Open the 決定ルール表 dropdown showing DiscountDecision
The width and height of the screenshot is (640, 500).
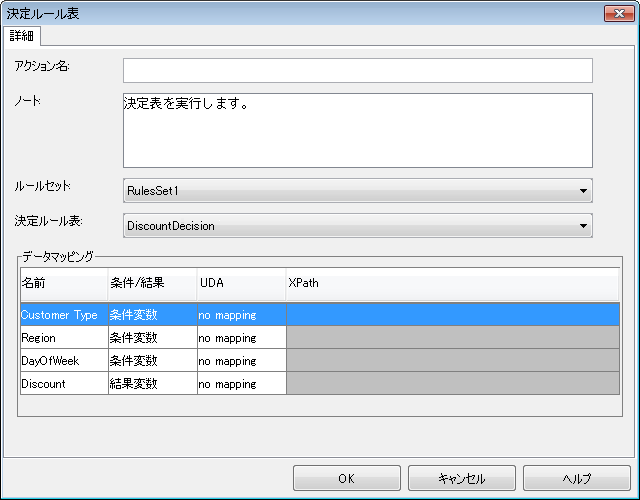358,226
